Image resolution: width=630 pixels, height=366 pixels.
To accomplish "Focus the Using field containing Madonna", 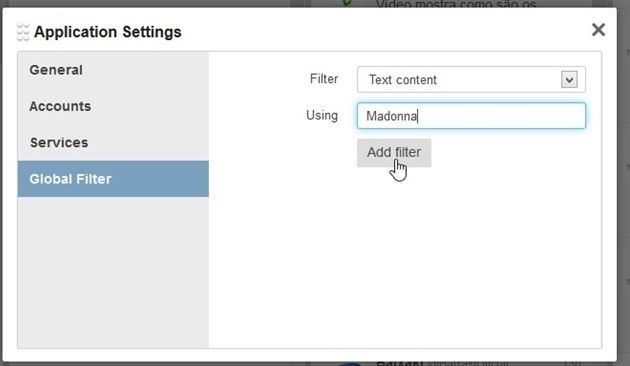I will (x=471, y=116).
